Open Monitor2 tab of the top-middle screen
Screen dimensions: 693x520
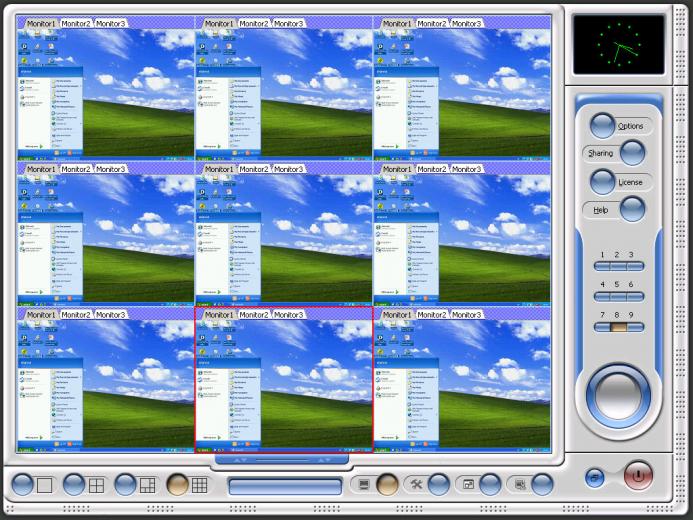click(x=254, y=23)
